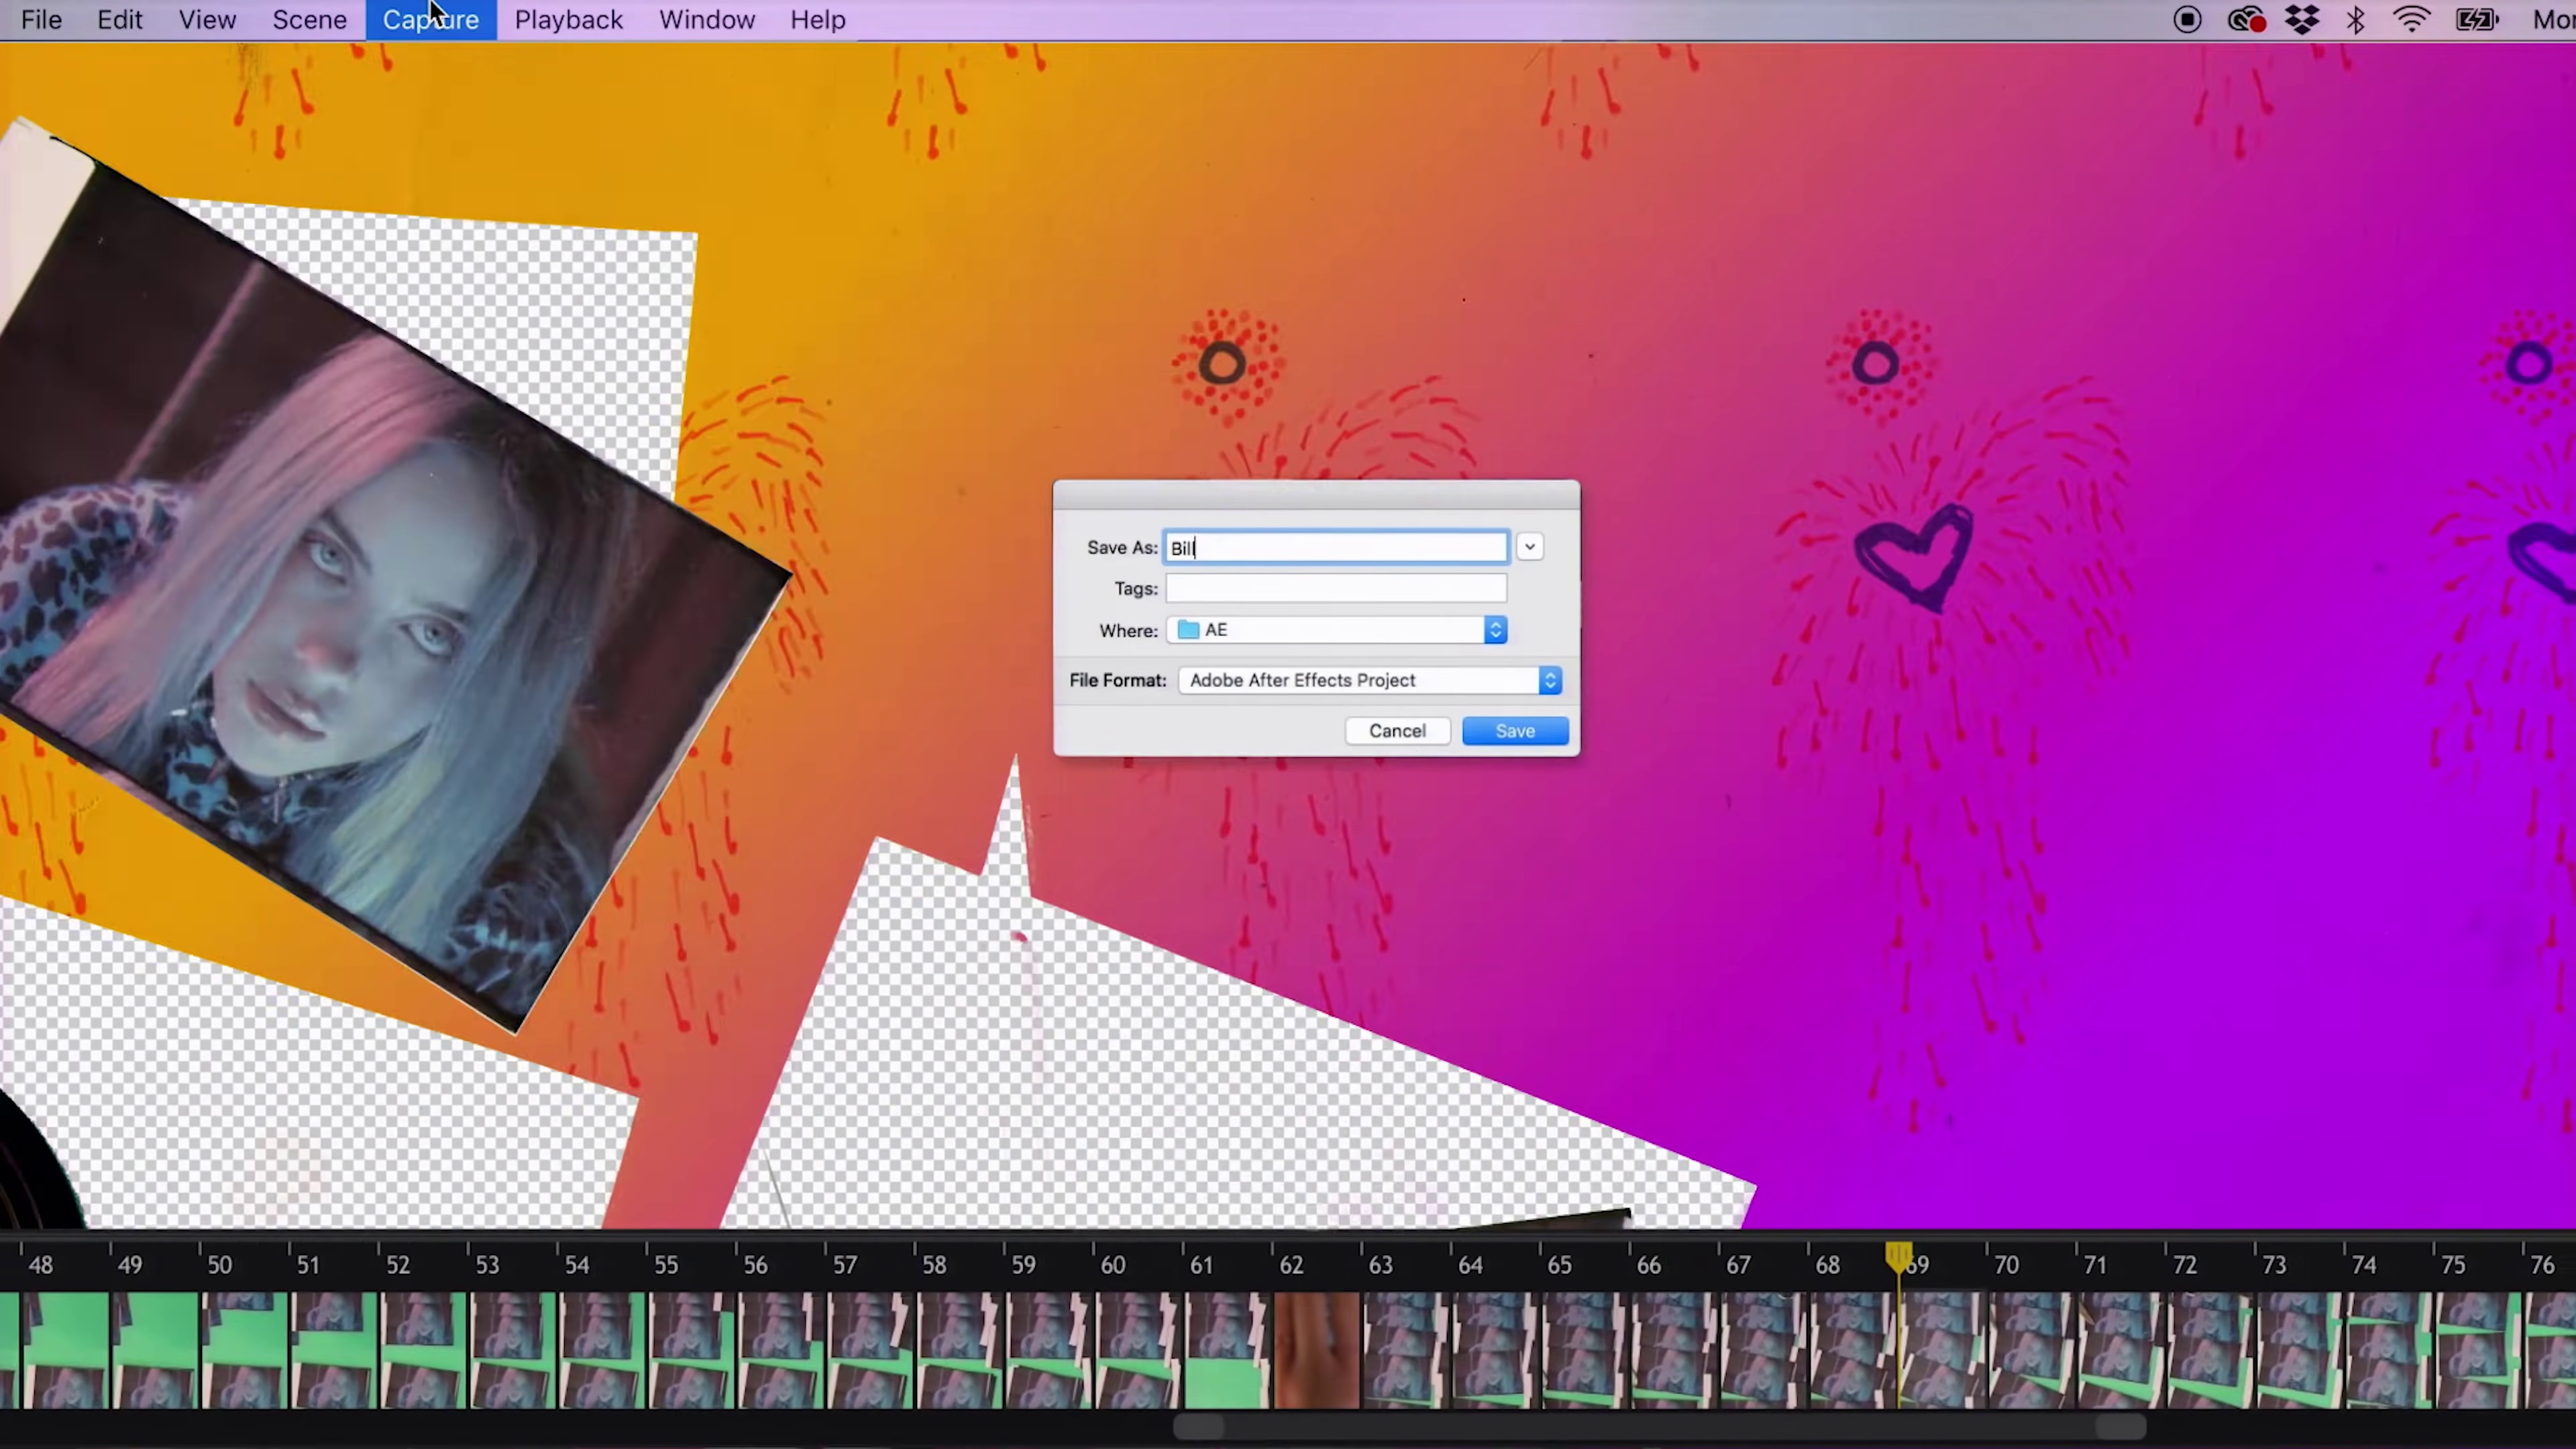Image resolution: width=2576 pixels, height=1449 pixels.
Task: Click the Save button
Action: click(1514, 731)
